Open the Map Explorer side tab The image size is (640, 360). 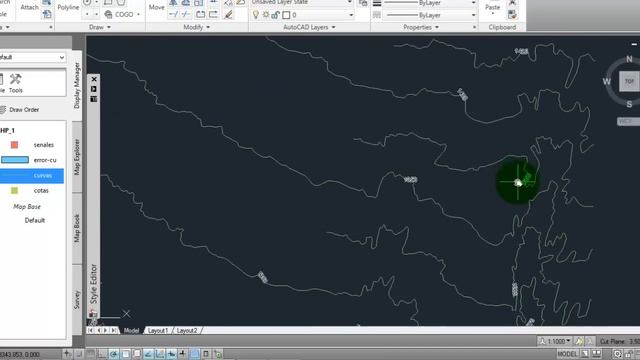77,157
